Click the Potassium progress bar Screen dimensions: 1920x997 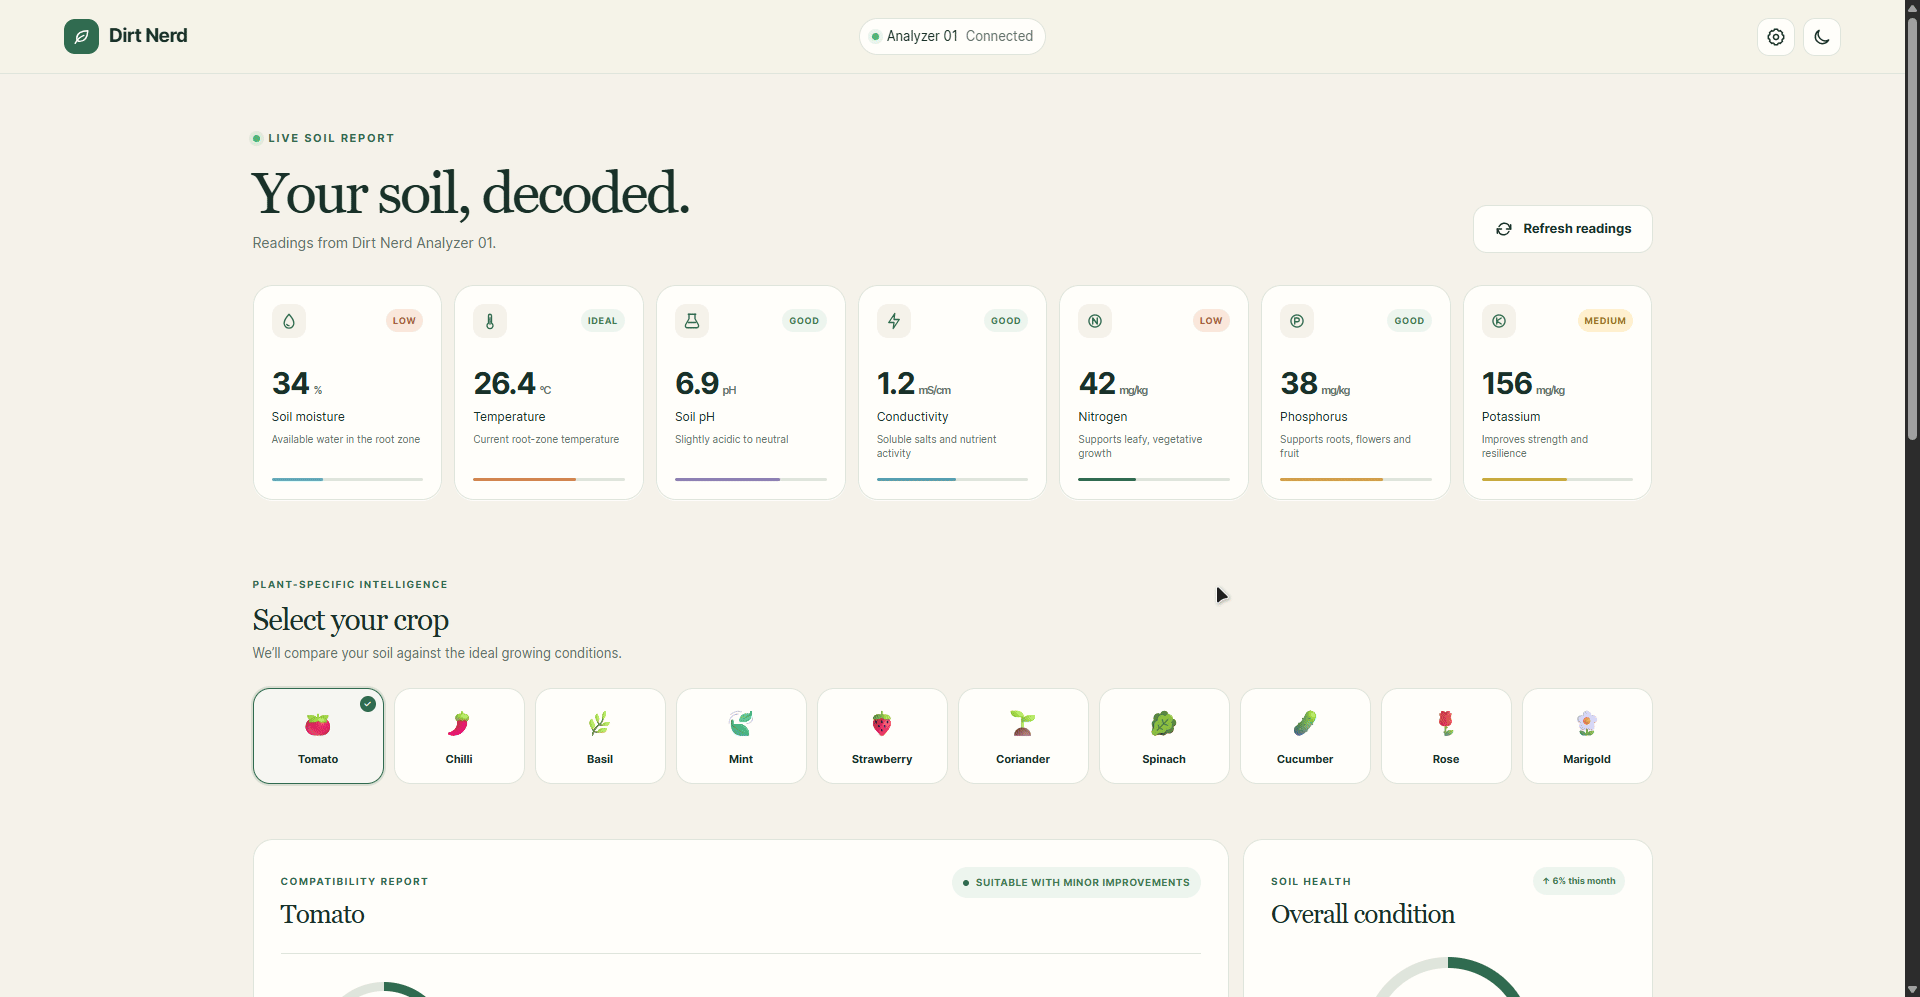pos(1557,480)
